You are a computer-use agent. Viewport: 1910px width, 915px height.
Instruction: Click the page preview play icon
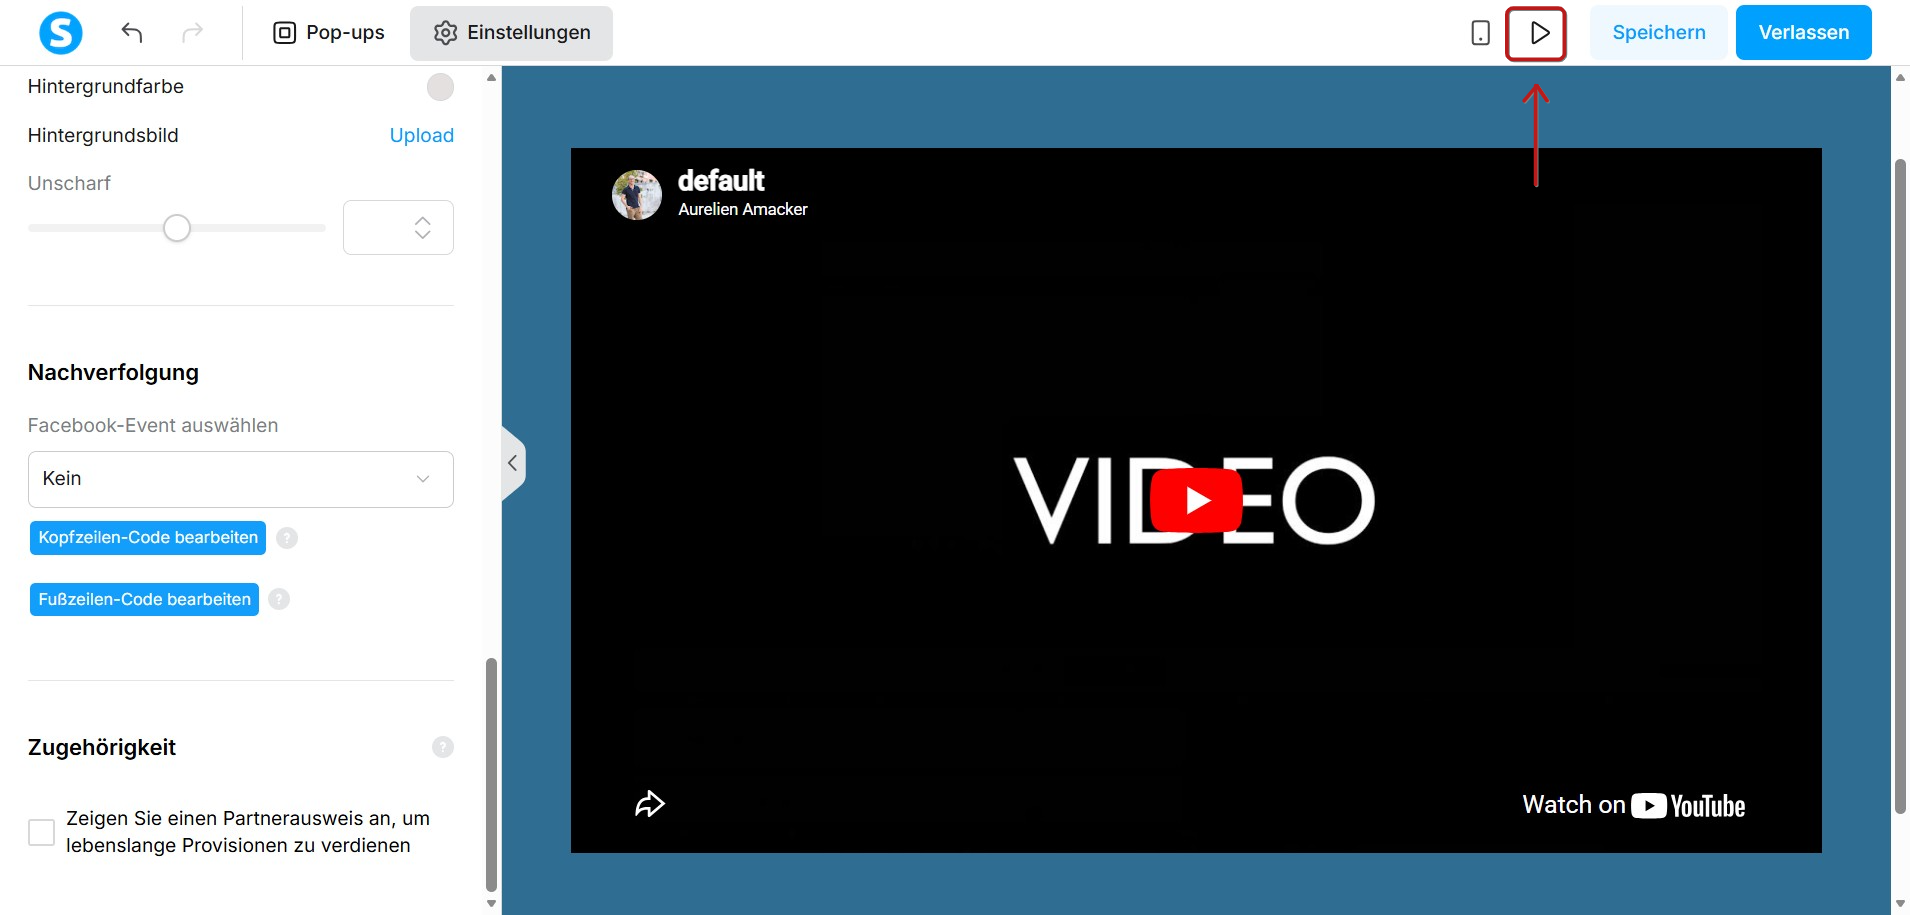pos(1539,33)
